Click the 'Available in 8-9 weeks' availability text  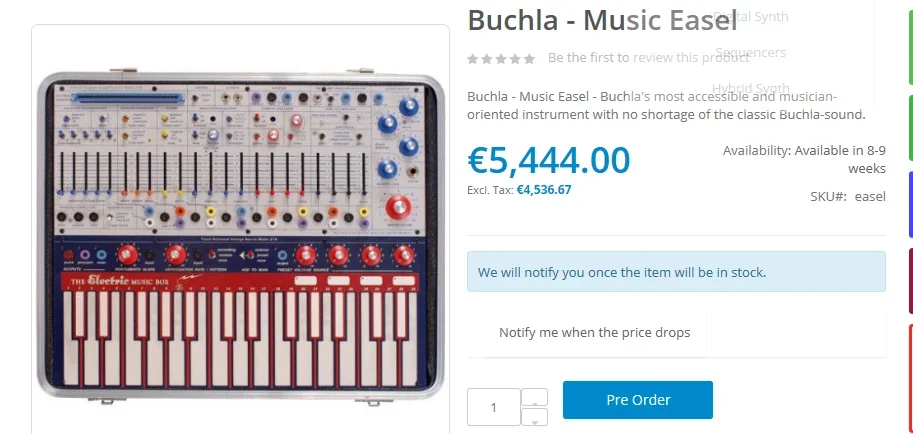click(x=805, y=159)
